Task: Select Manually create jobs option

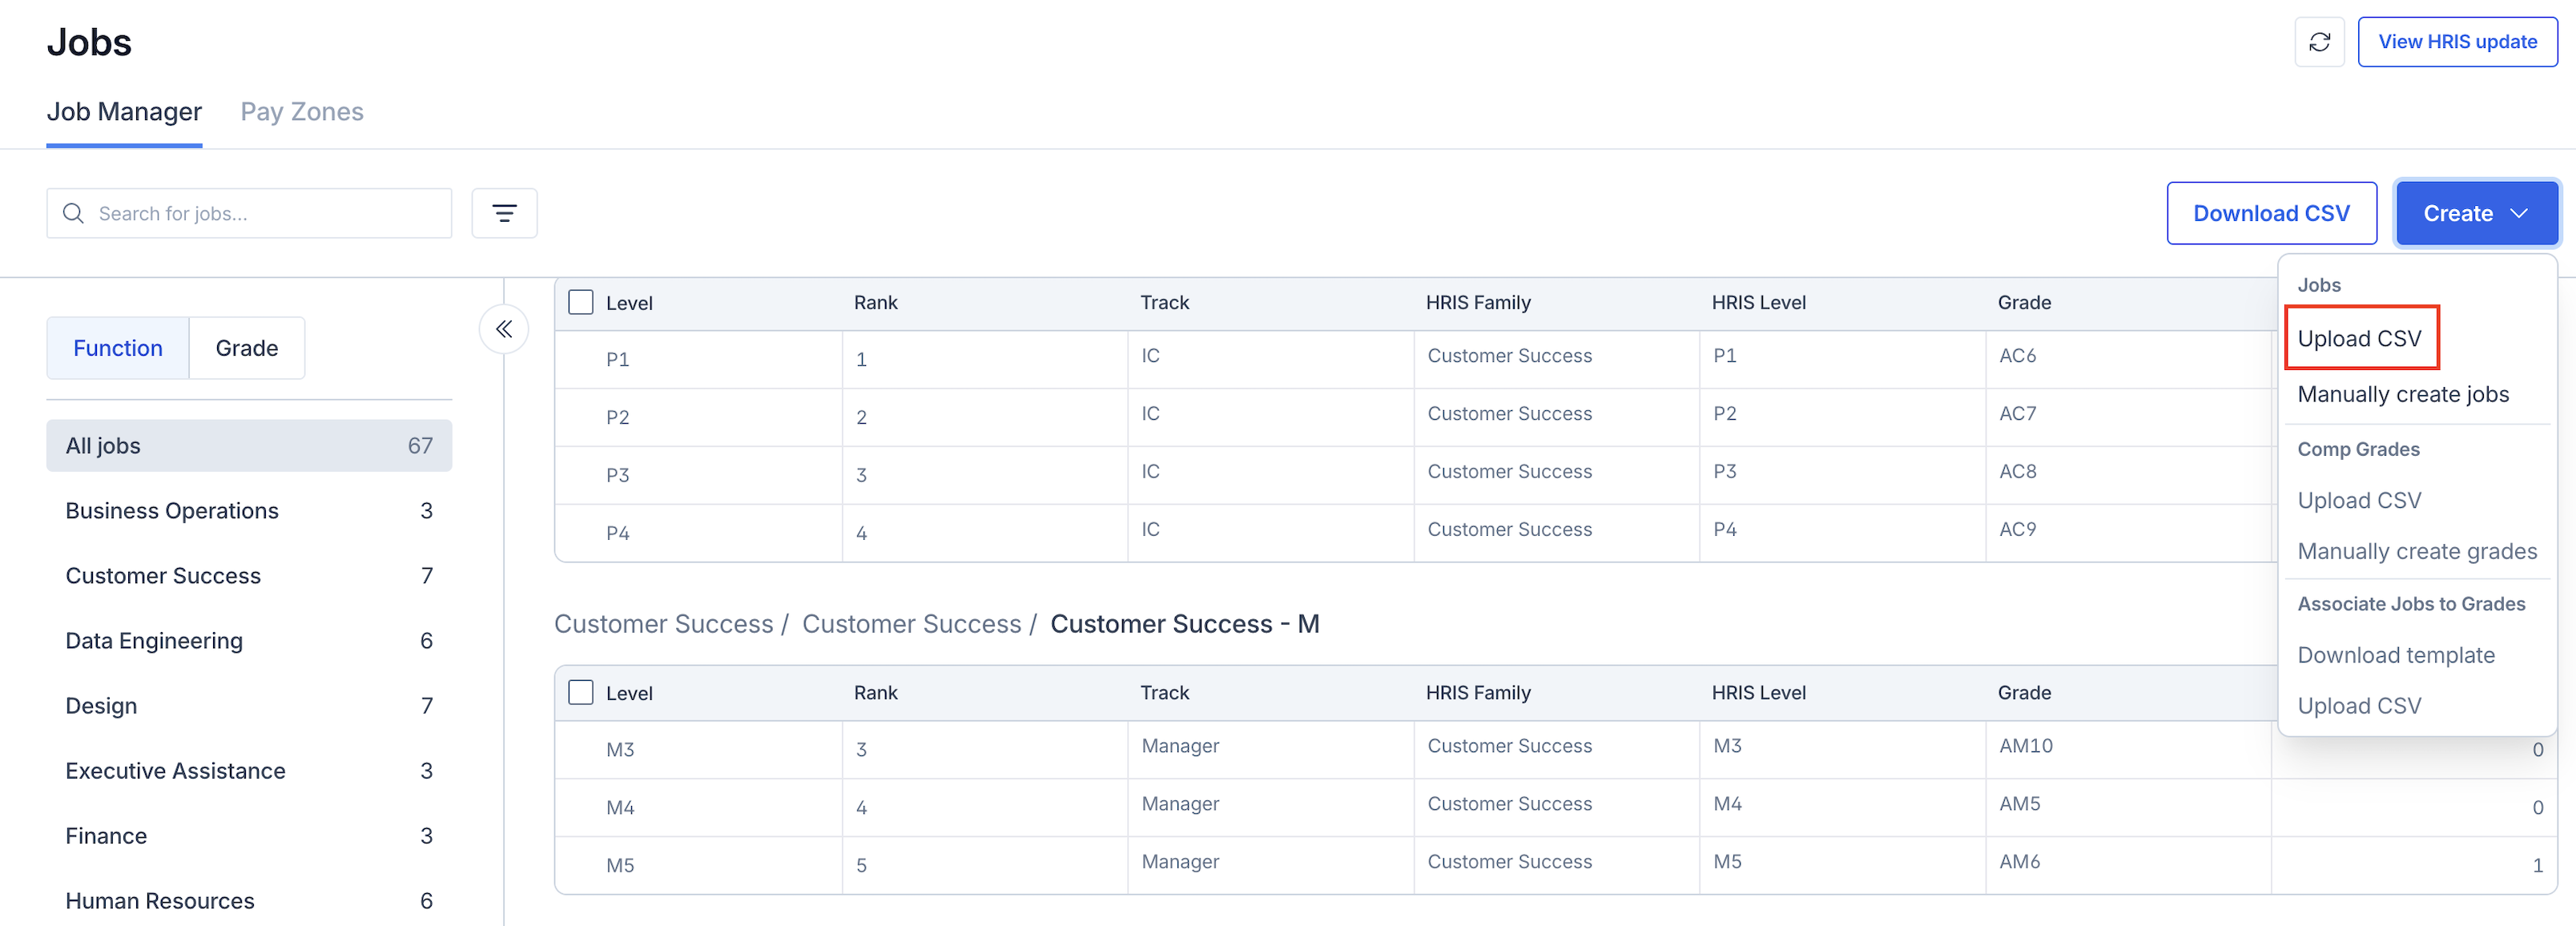Action: (x=2402, y=394)
